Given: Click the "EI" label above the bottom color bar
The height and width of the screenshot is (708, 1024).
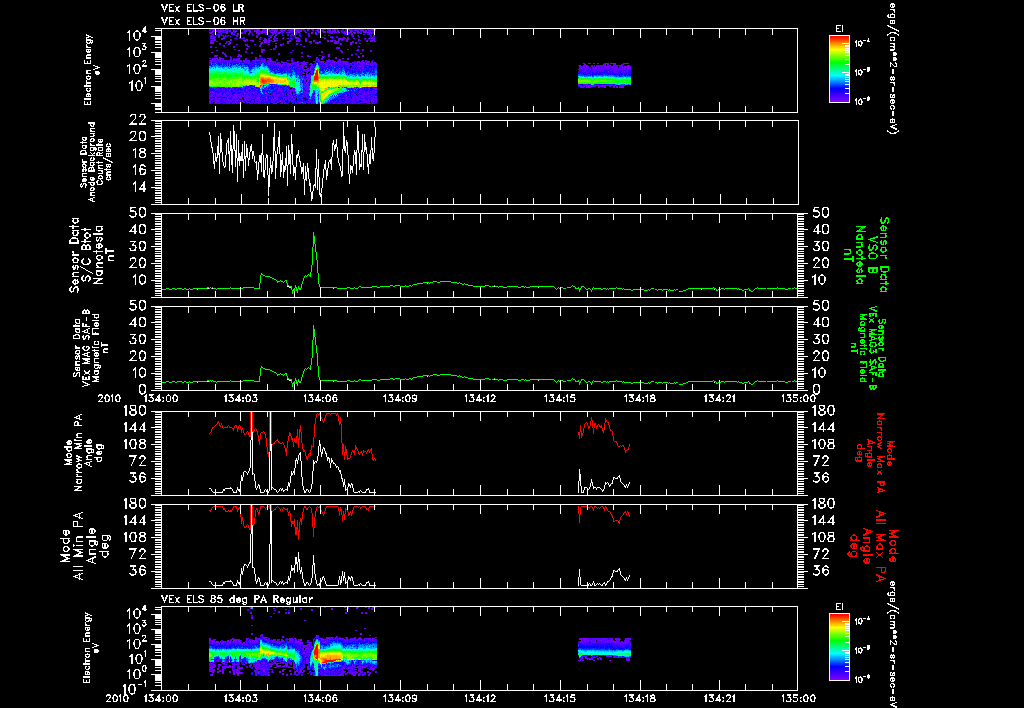Looking at the screenshot, I should click(x=839, y=607).
